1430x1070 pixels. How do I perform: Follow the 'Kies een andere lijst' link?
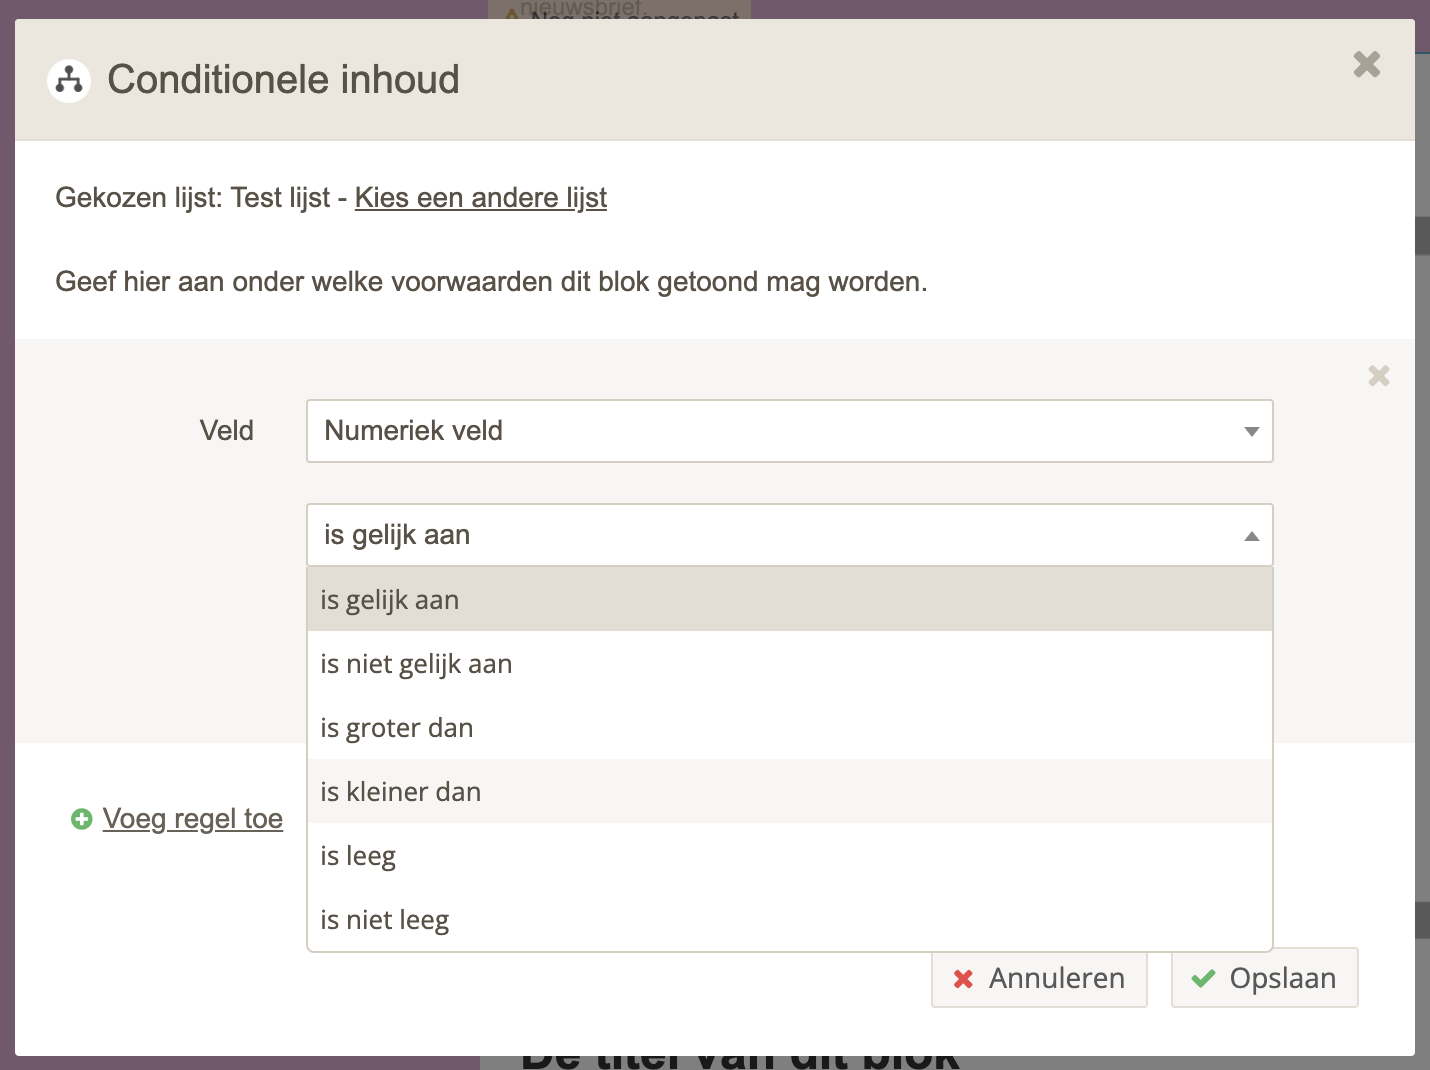(480, 198)
